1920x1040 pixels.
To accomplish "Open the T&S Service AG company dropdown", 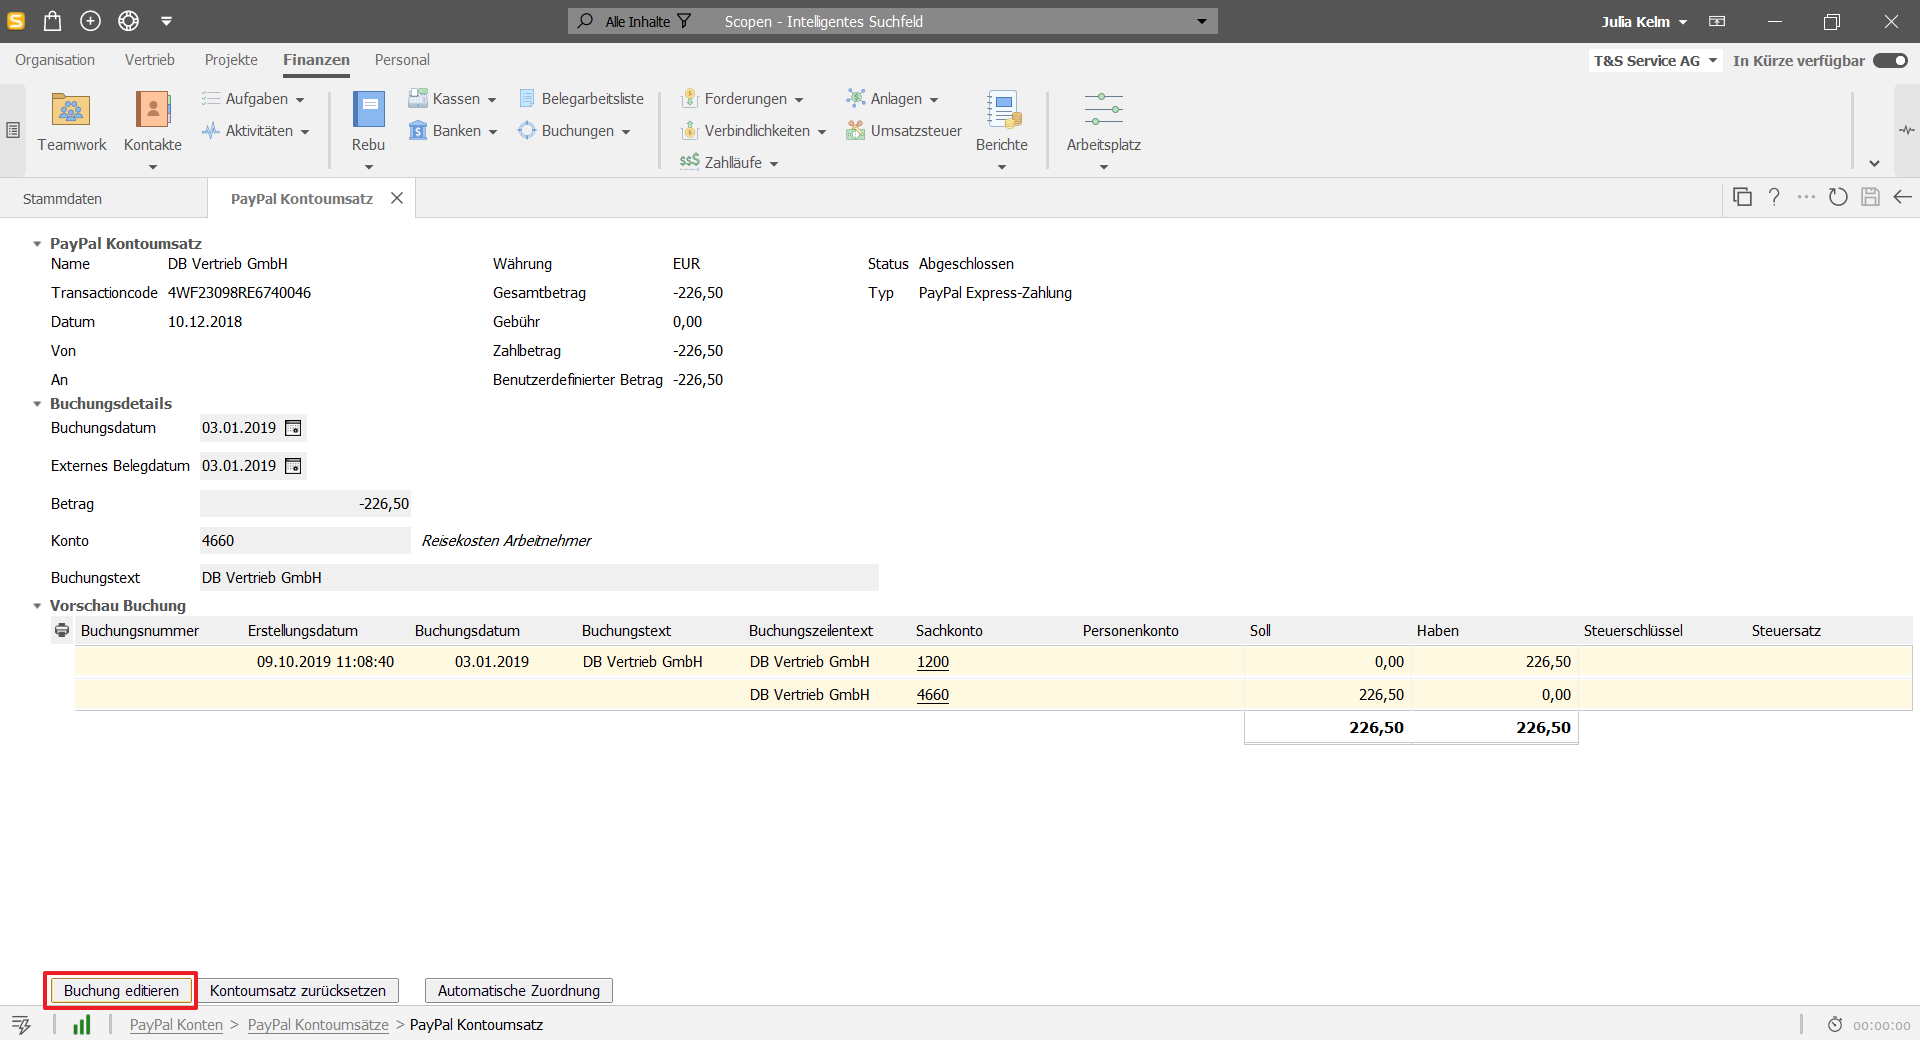I will [x=1655, y=61].
